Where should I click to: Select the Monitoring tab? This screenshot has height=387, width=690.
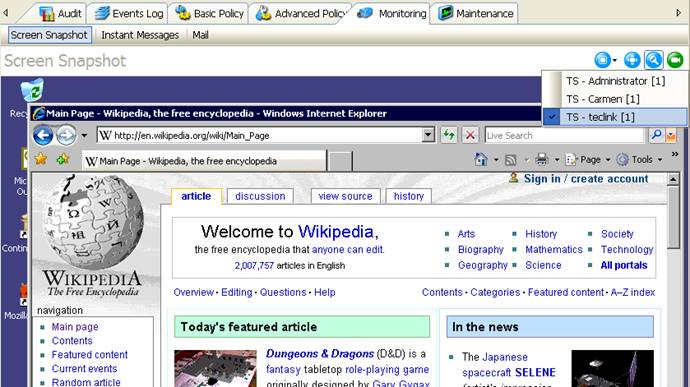[392, 14]
